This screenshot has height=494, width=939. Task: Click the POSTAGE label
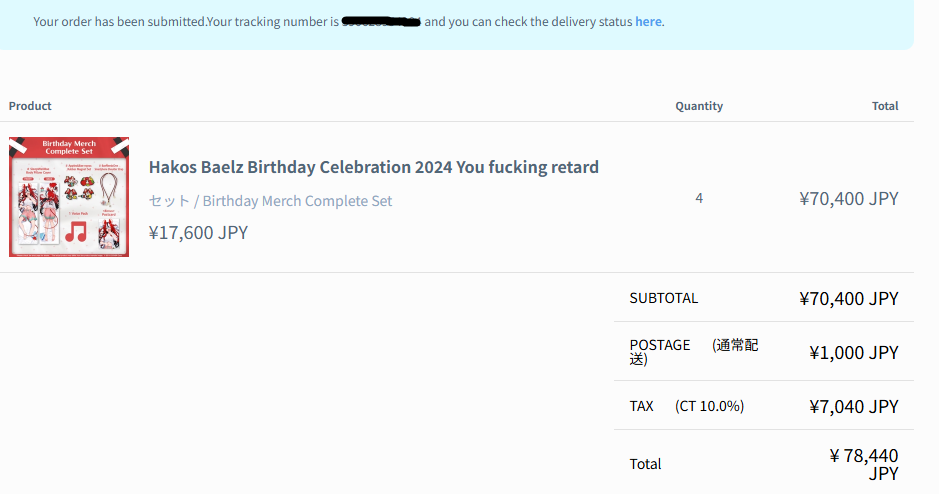pyautogui.click(x=660, y=345)
